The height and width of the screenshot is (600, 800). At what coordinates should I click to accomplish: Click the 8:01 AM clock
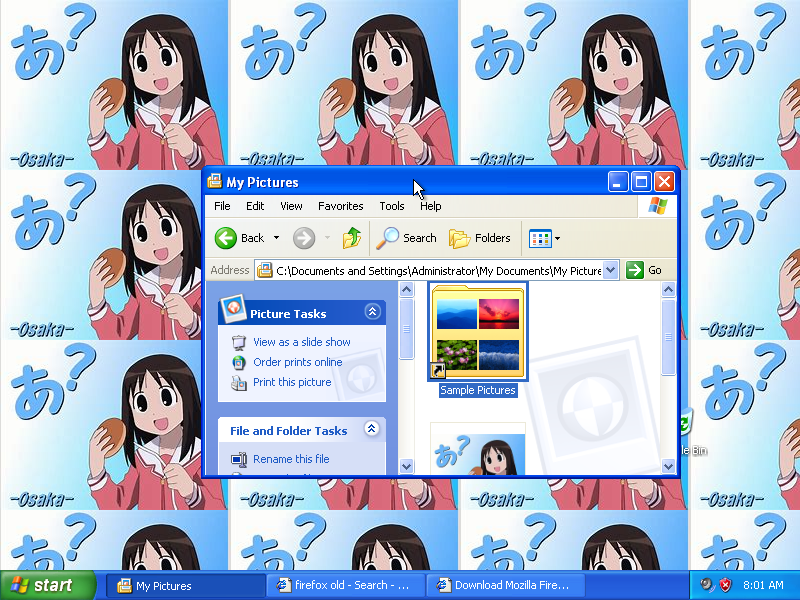point(763,585)
